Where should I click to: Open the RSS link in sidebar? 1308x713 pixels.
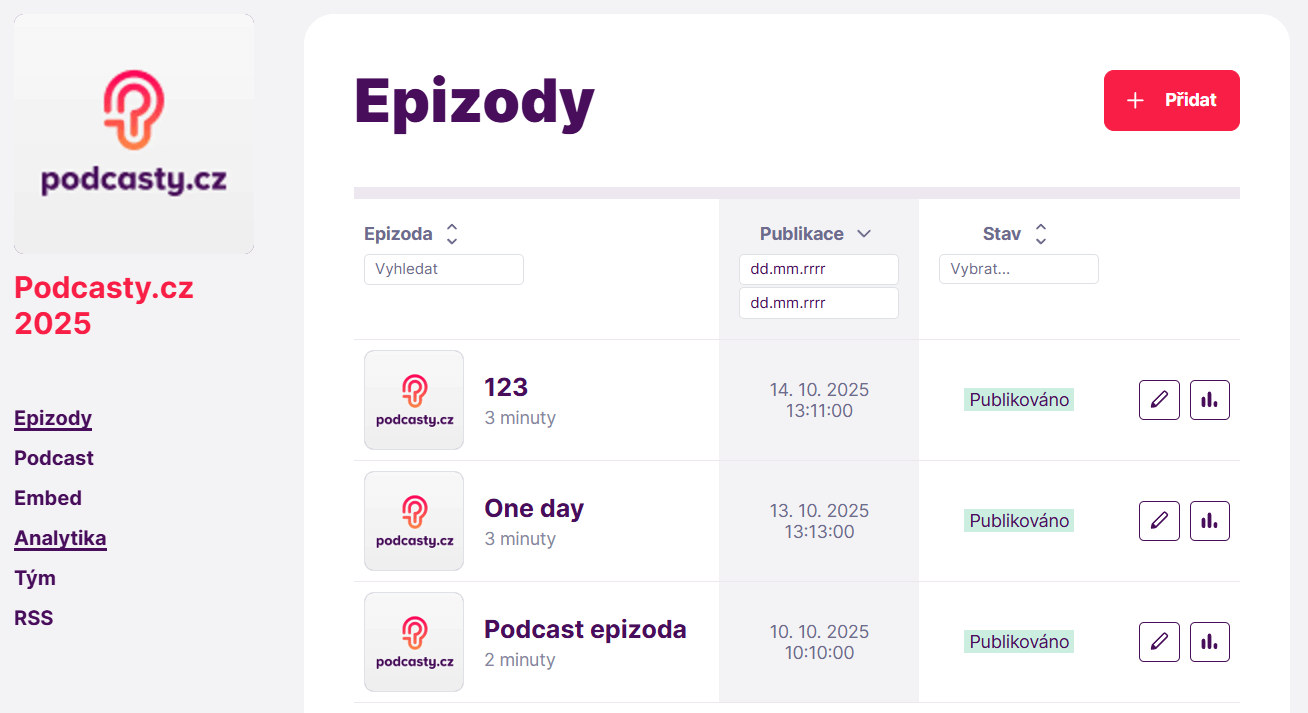pos(34,618)
